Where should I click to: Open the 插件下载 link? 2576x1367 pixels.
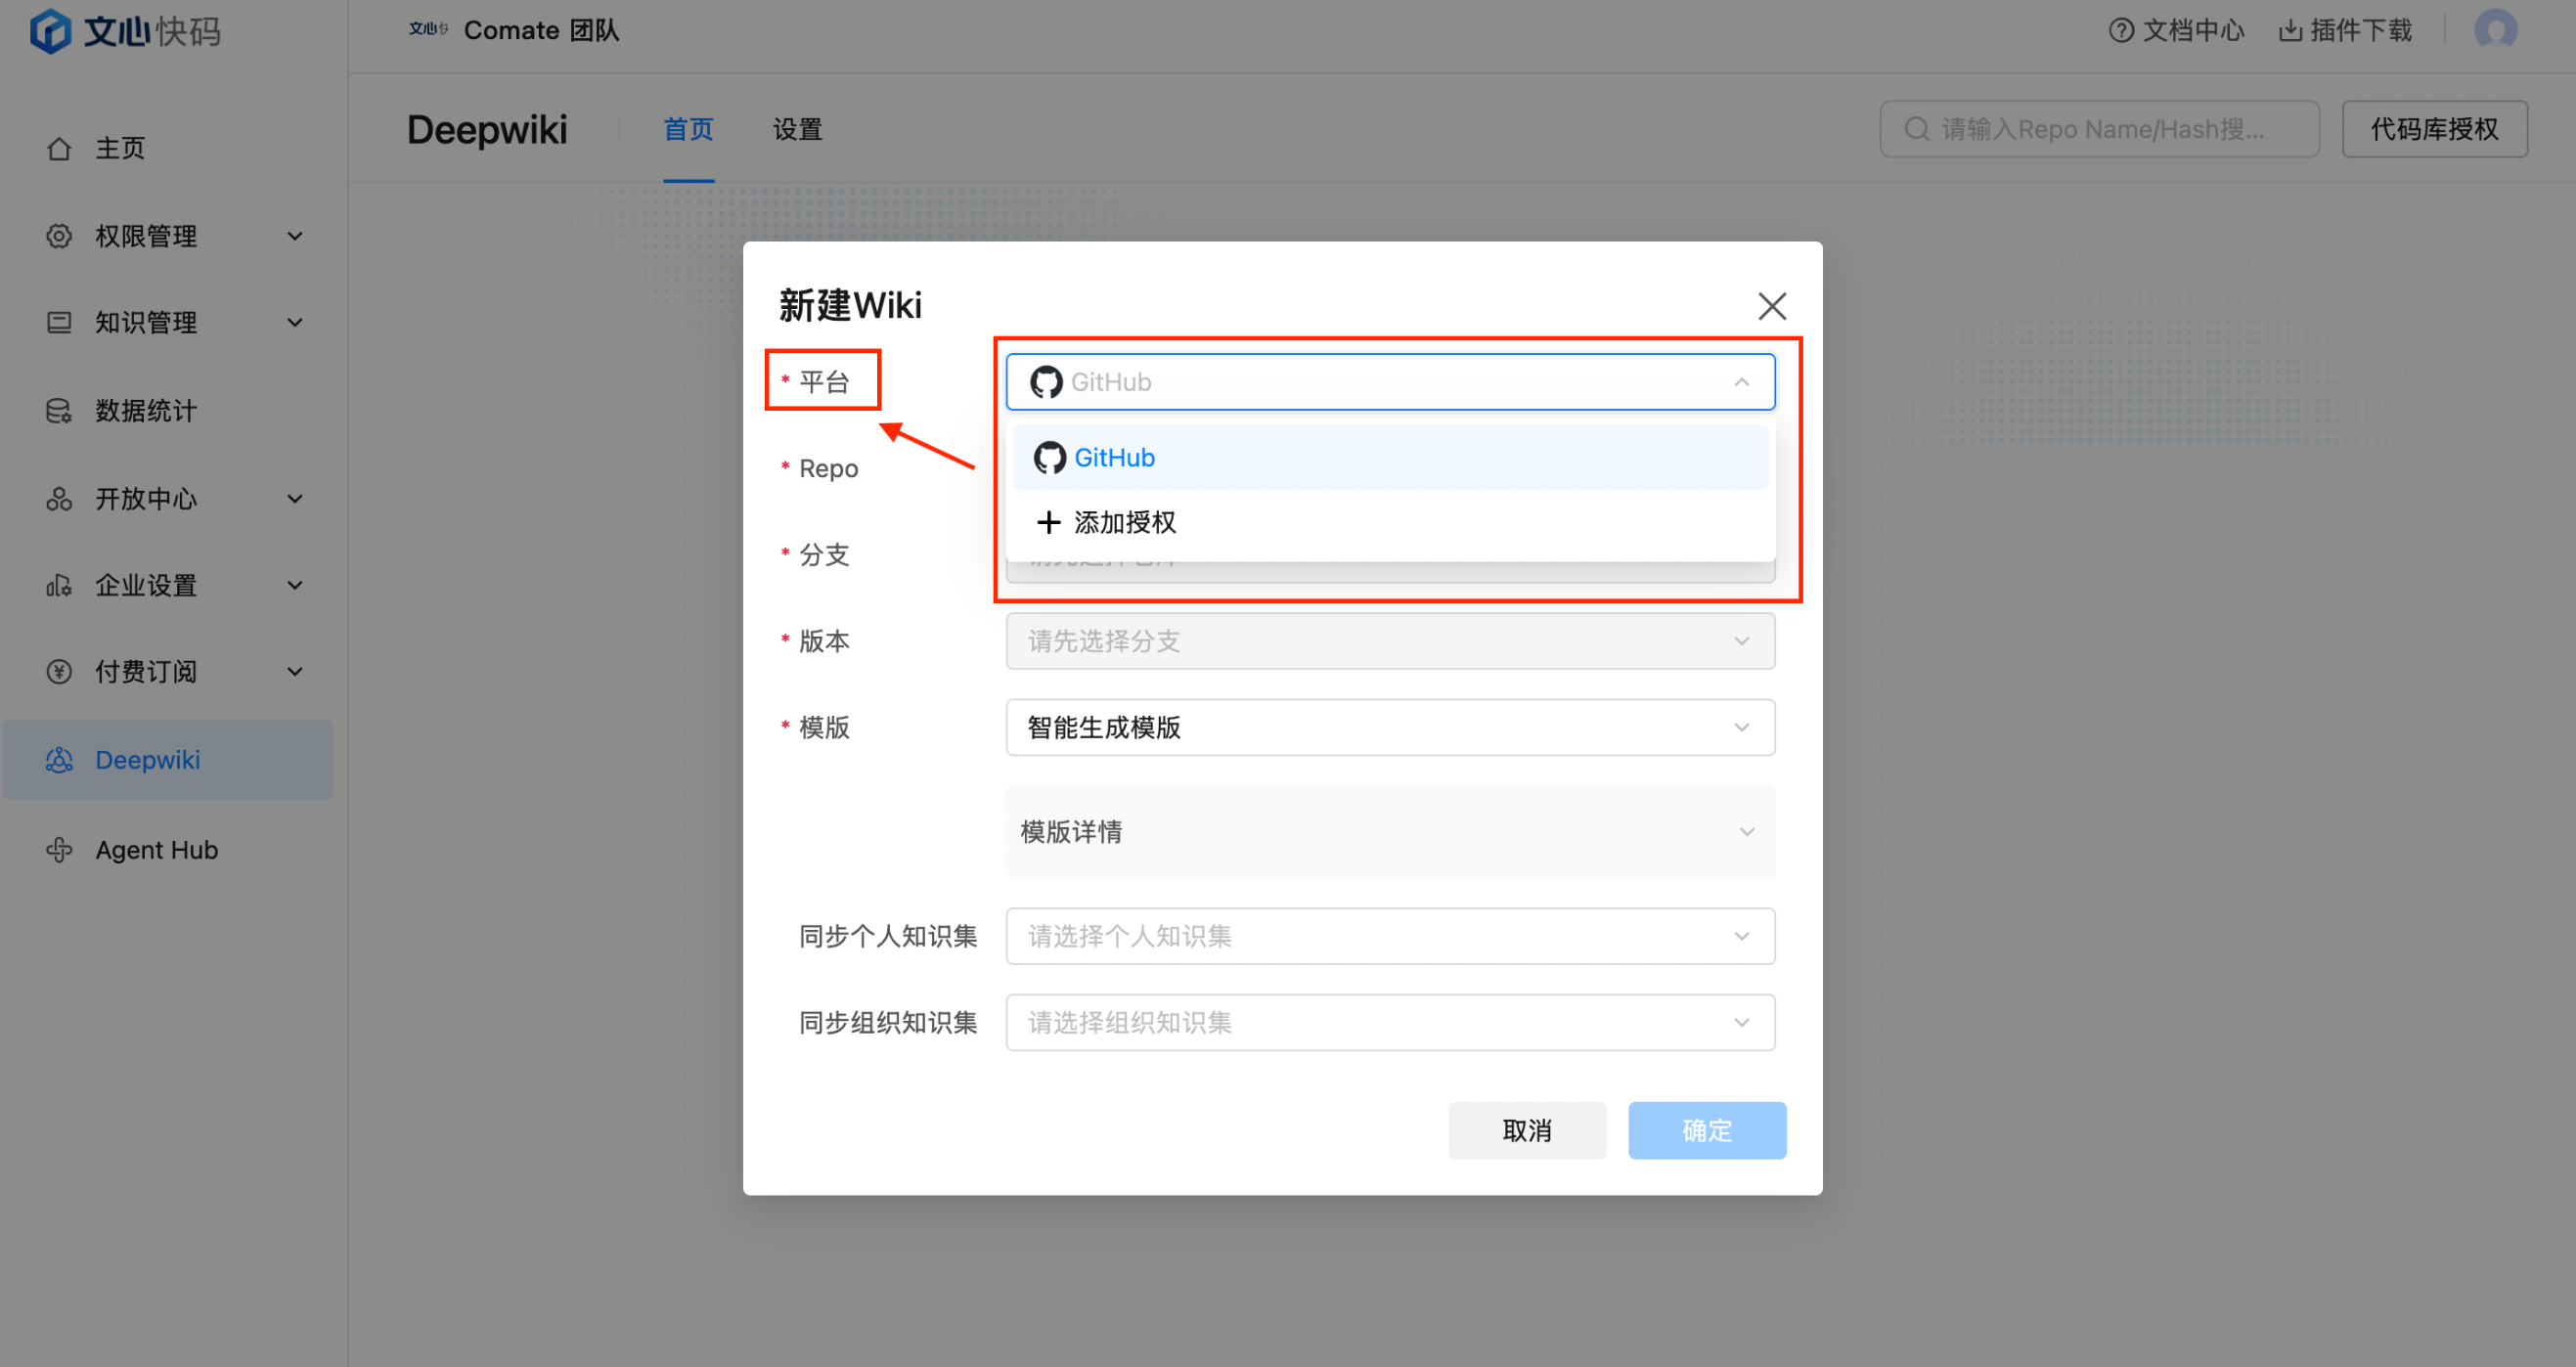(2345, 31)
